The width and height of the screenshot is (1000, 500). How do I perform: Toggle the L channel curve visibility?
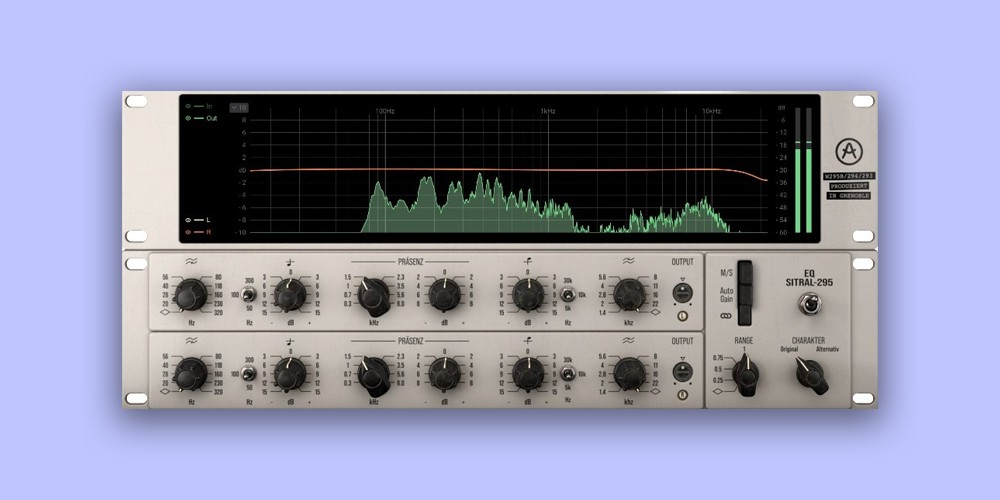[x=187, y=219]
